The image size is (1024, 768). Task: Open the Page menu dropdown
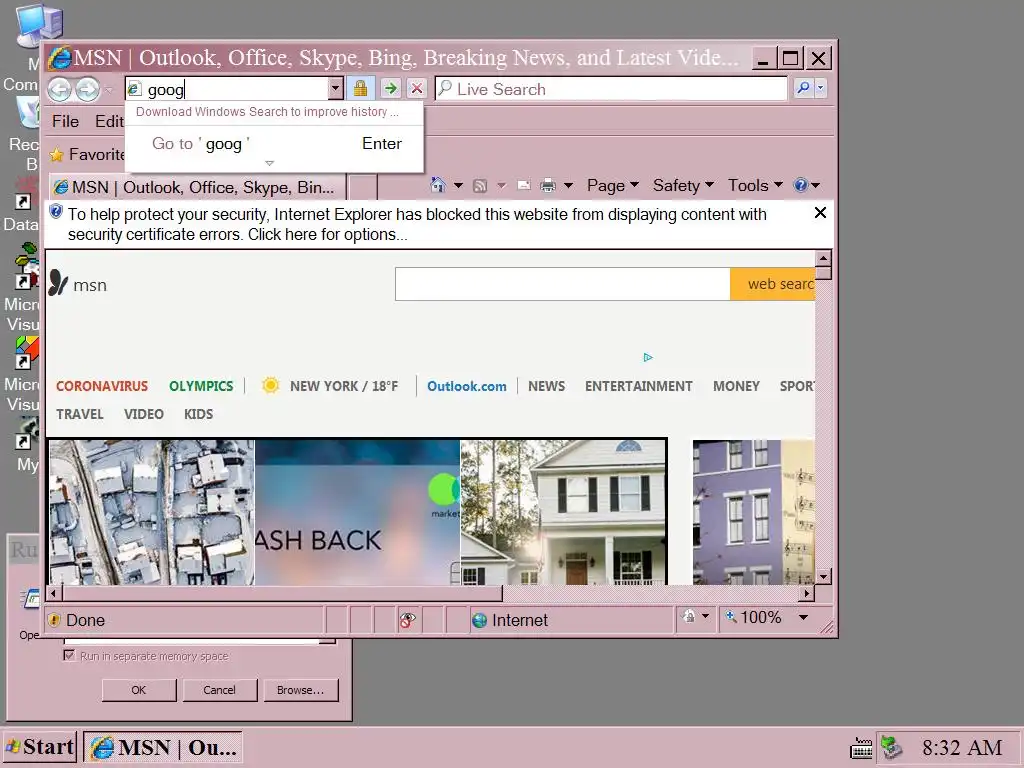click(613, 185)
